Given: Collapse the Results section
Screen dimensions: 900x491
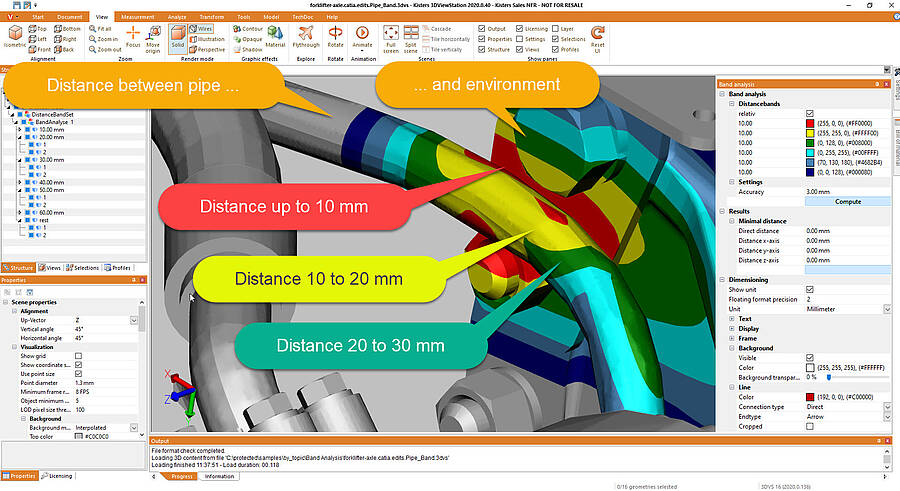Looking at the screenshot, I should pos(722,211).
